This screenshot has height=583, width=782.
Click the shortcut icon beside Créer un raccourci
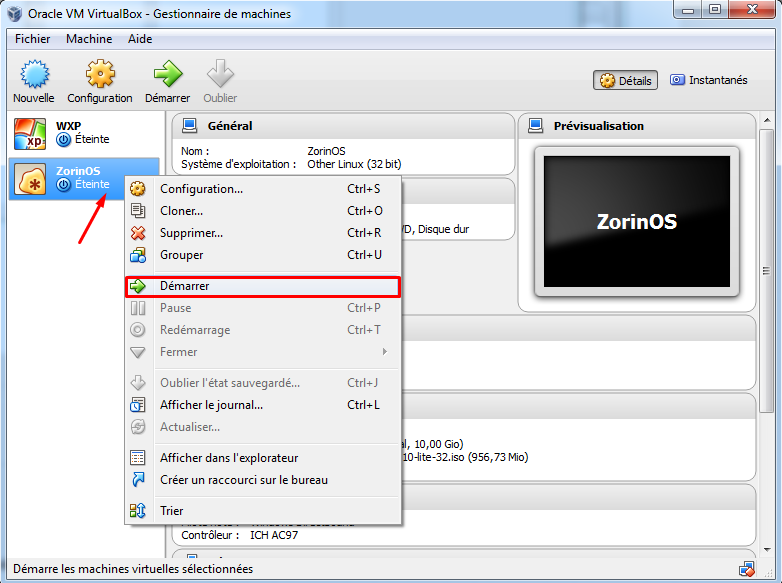coord(138,480)
